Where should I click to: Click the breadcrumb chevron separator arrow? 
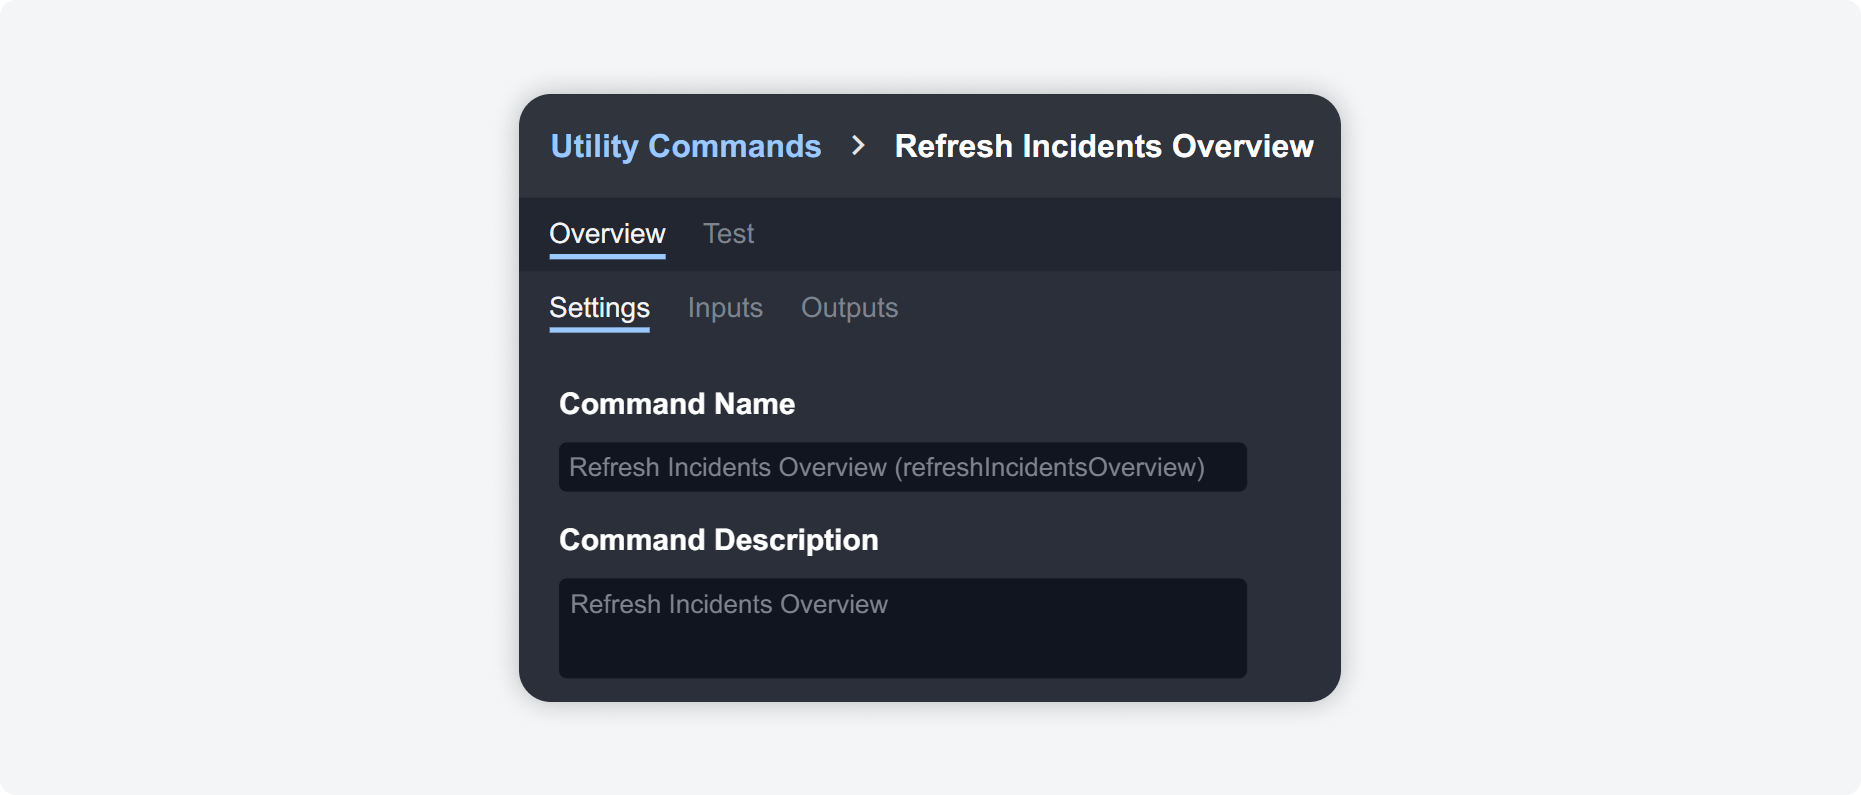pyautogui.click(x=858, y=146)
